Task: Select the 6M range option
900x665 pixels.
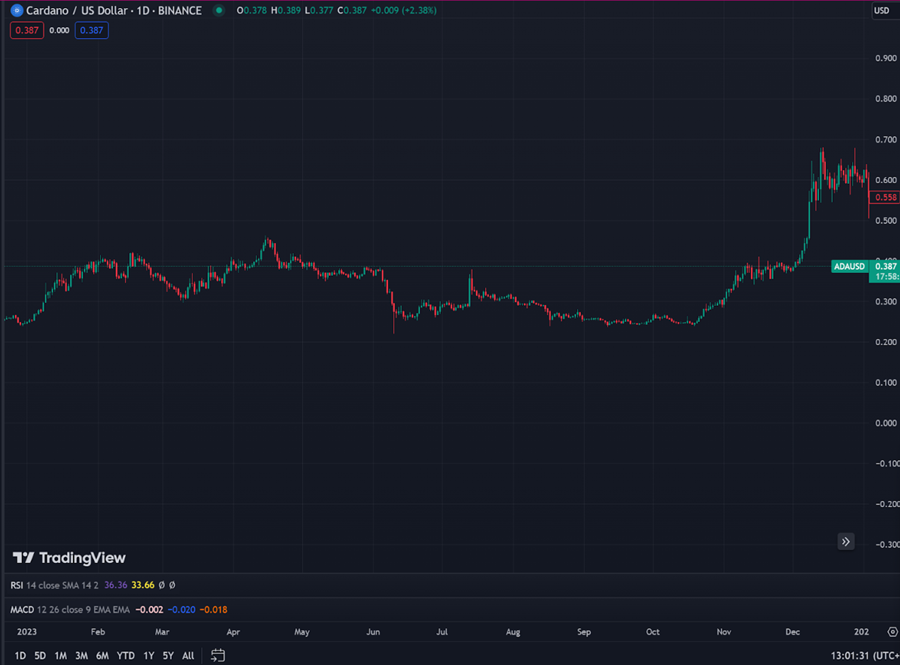Action: coord(102,655)
